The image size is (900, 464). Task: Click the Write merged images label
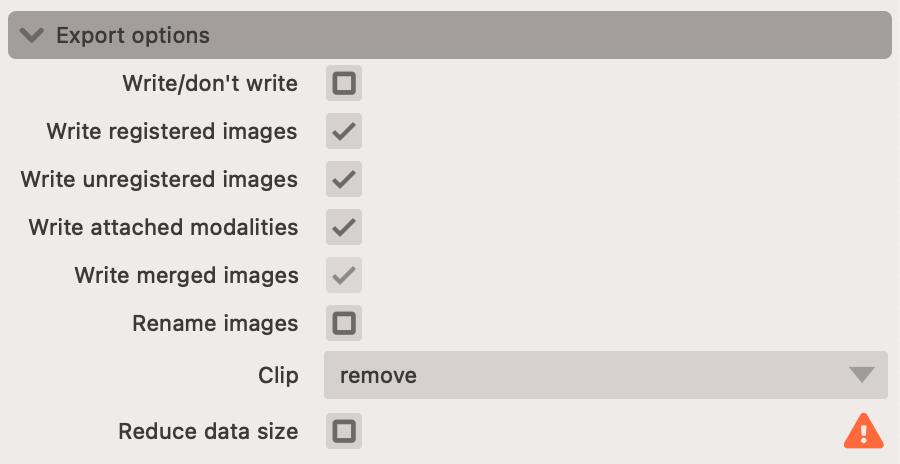coord(186,276)
